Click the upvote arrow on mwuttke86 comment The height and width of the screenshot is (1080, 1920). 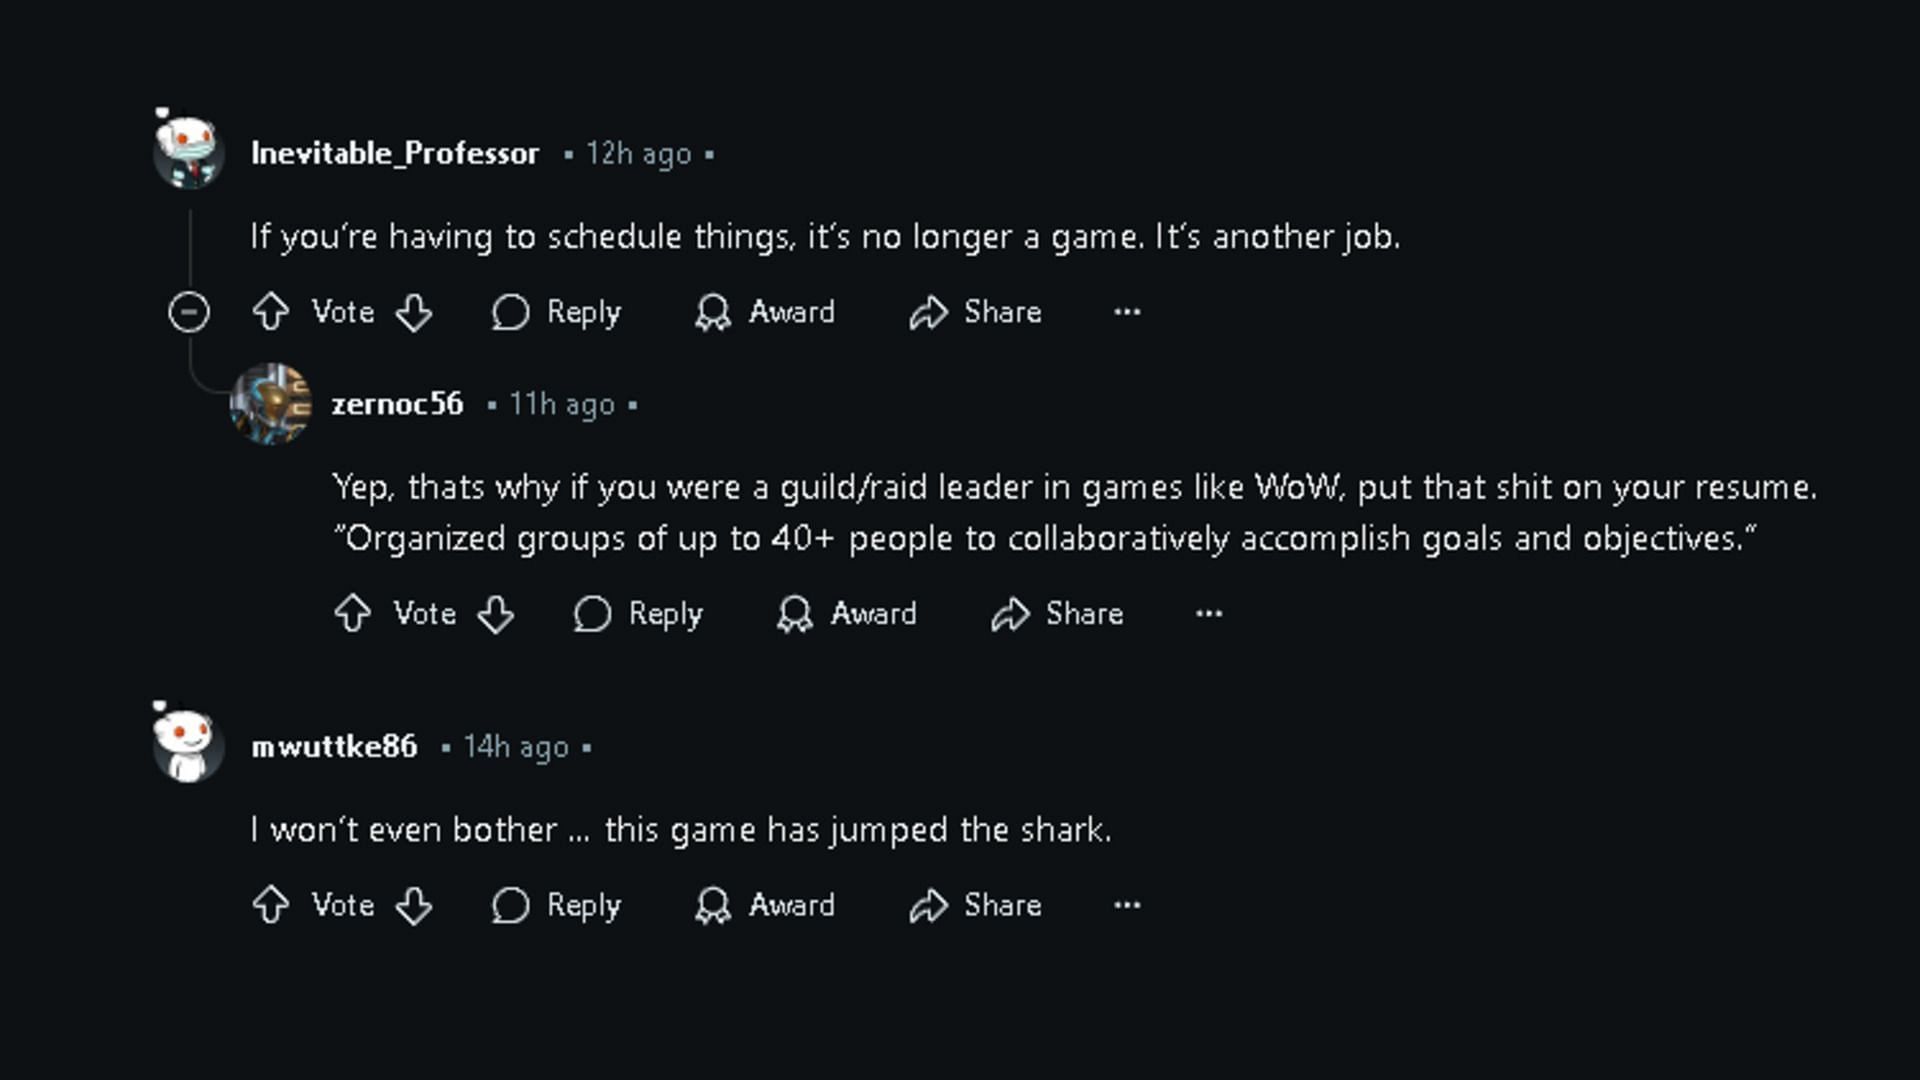[272, 905]
